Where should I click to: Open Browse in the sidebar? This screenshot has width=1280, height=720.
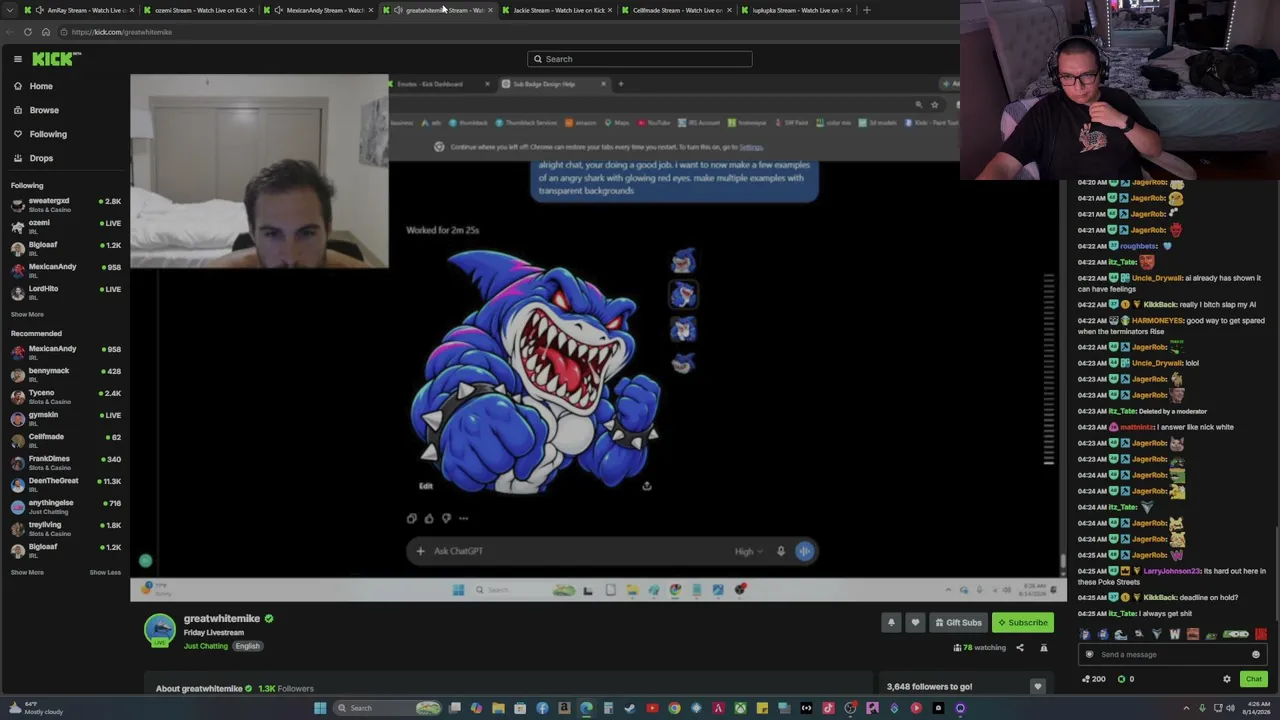pos(44,110)
